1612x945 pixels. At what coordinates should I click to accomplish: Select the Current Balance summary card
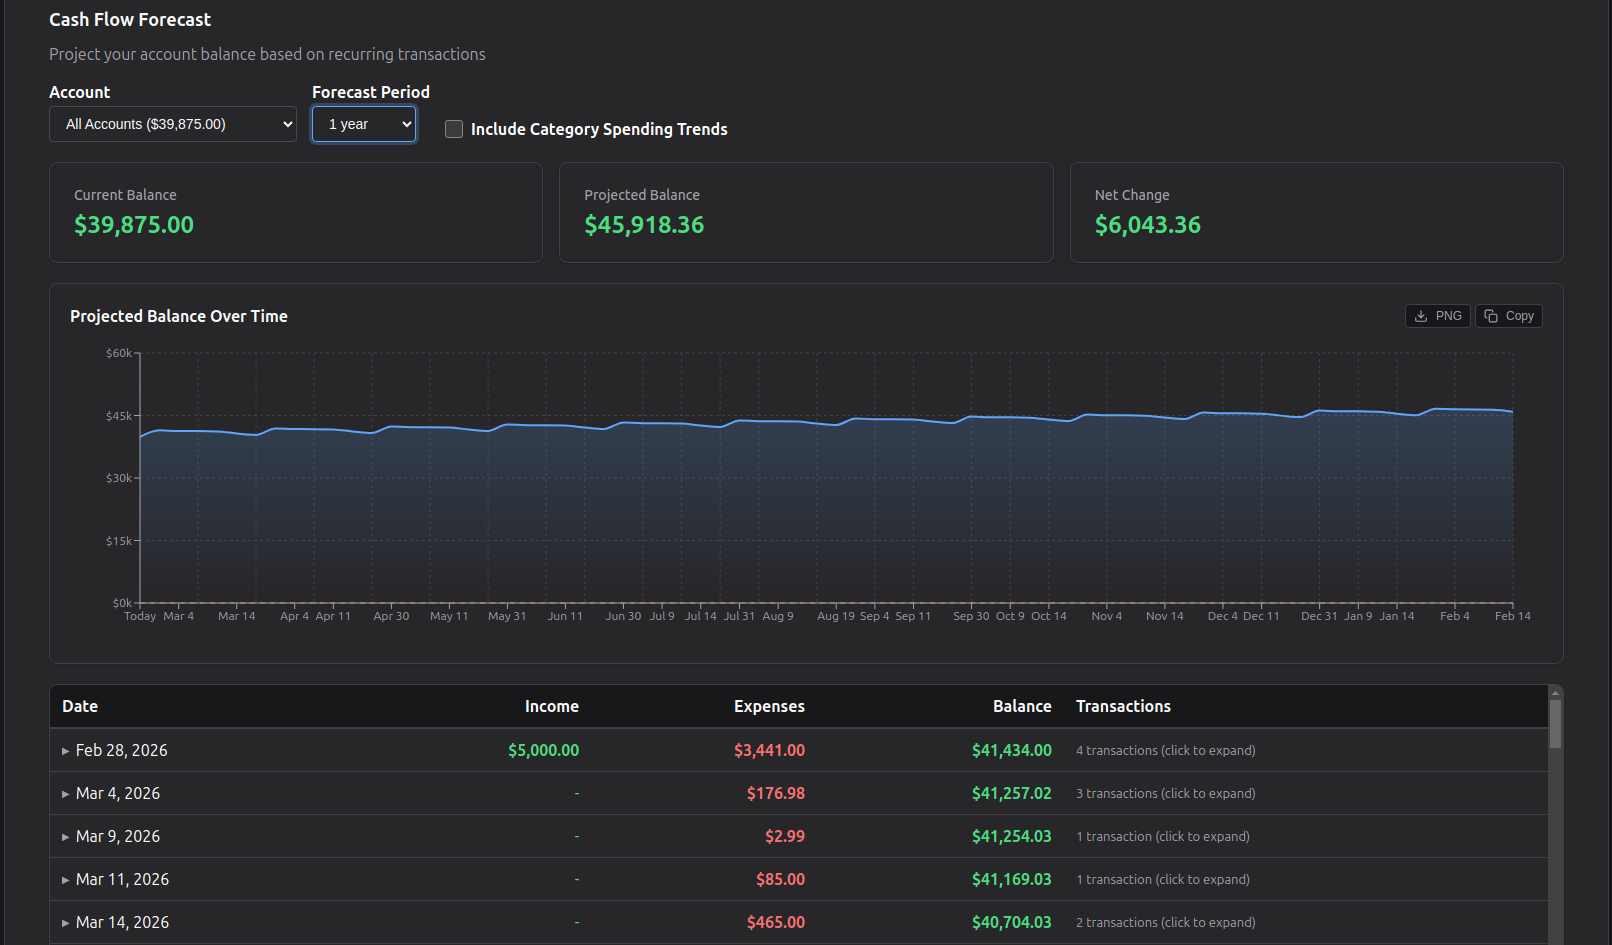pos(296,212)
